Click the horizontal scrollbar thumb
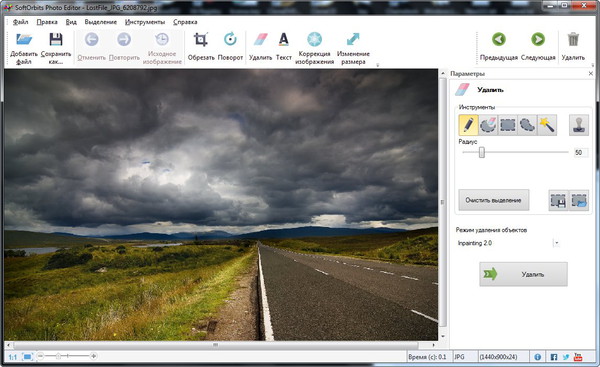Viewport: 600px width, 367px height. coord(215,345)
